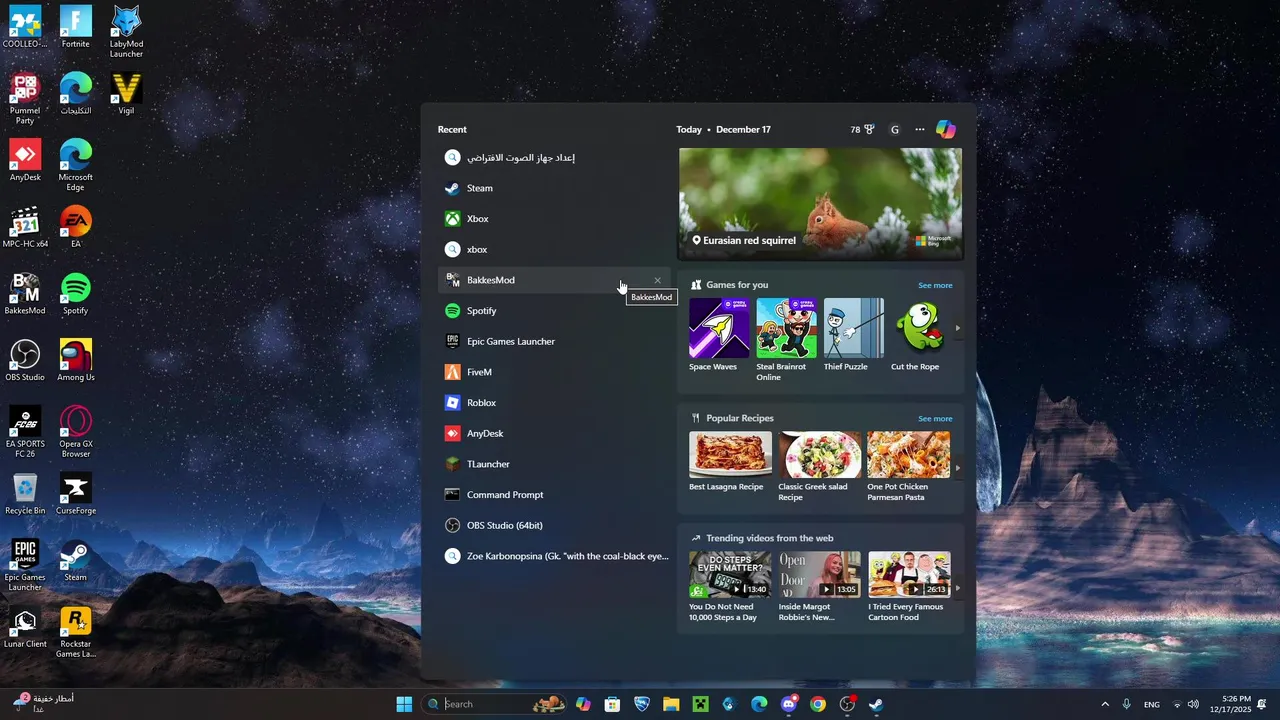Select the Zoe Karbonopsina search entry

point(554,556)
